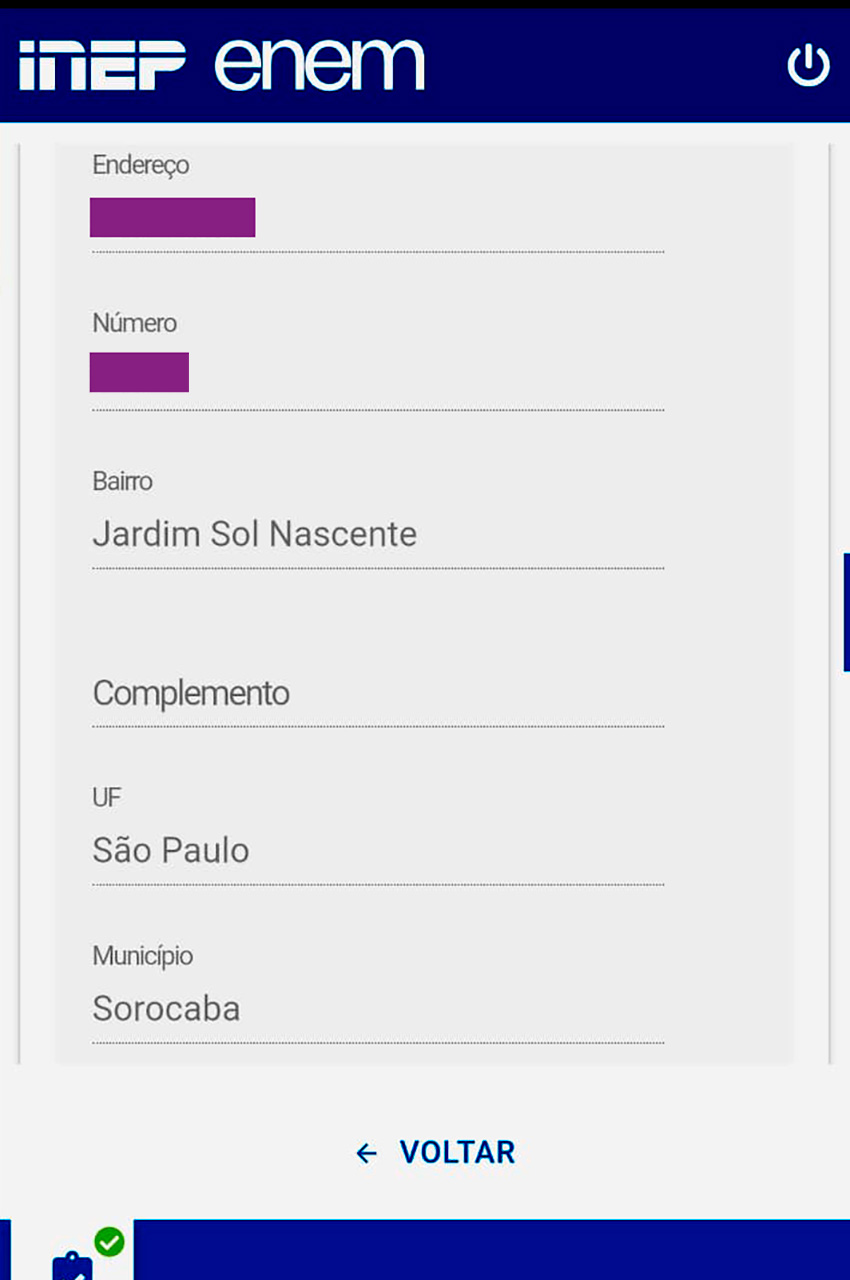Screen dimensions: 850x1280
Task: Select the Número redacted field
Action: (x=378, y=373)
